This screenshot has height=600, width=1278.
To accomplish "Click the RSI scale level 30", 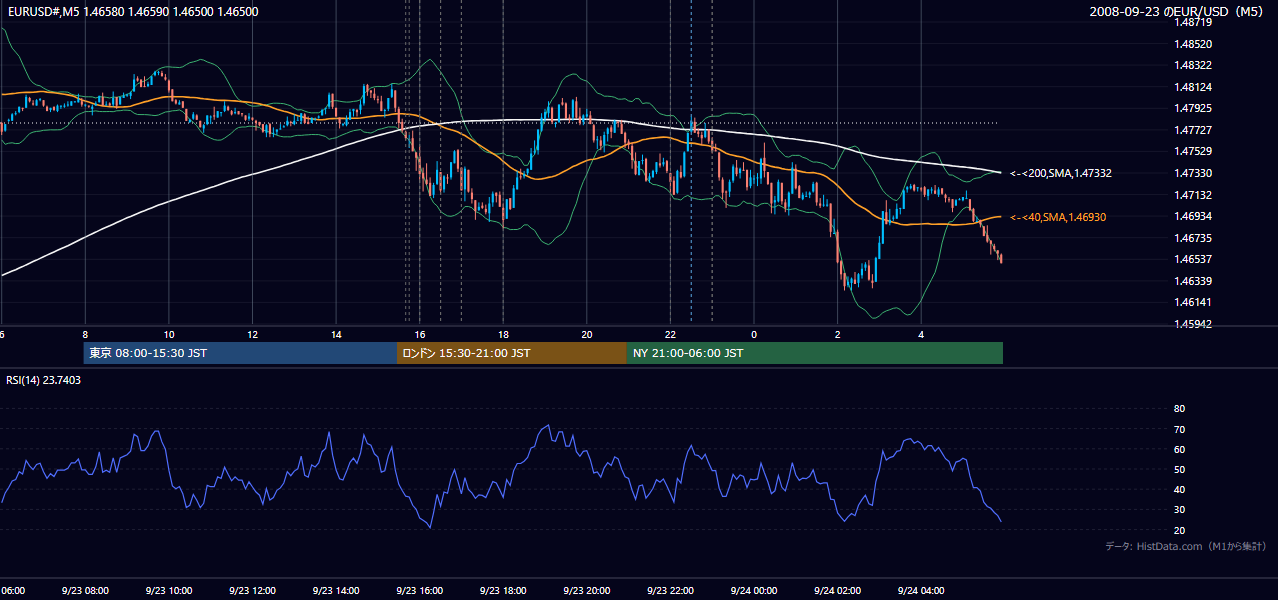I will click(x=1180, y=510).
